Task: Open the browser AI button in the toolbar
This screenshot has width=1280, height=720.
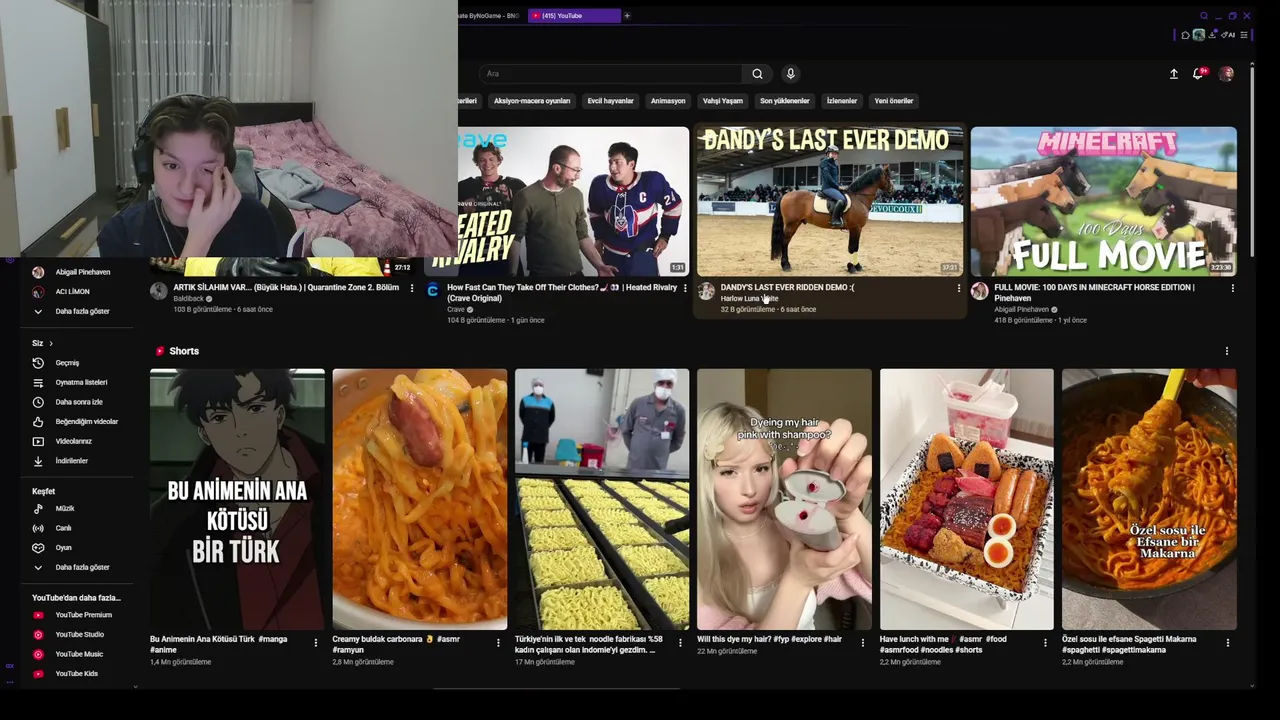Action: tap(1229, 35)
